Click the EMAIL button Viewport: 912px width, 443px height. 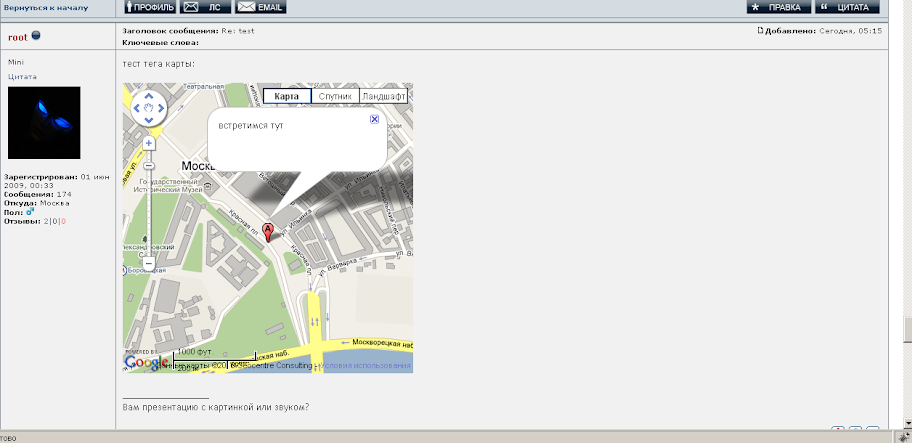pos(261,7)
